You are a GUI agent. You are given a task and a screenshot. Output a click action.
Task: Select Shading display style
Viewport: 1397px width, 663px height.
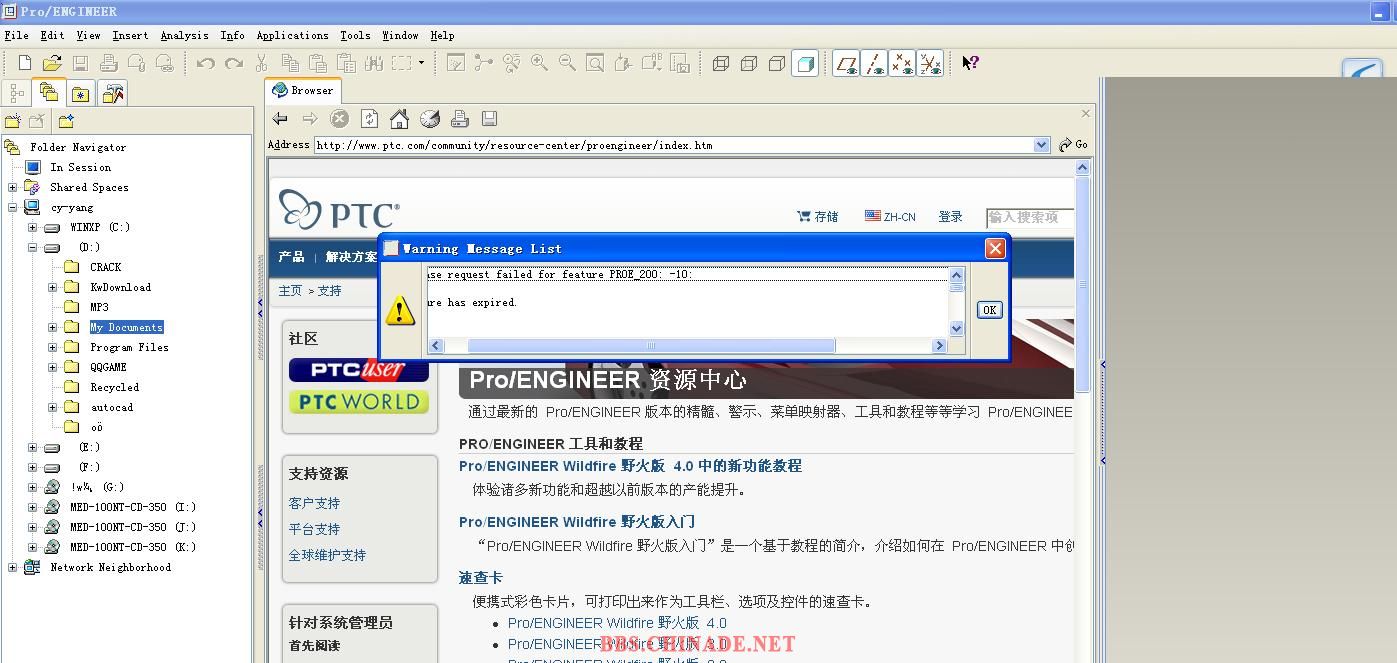point(805,64)
